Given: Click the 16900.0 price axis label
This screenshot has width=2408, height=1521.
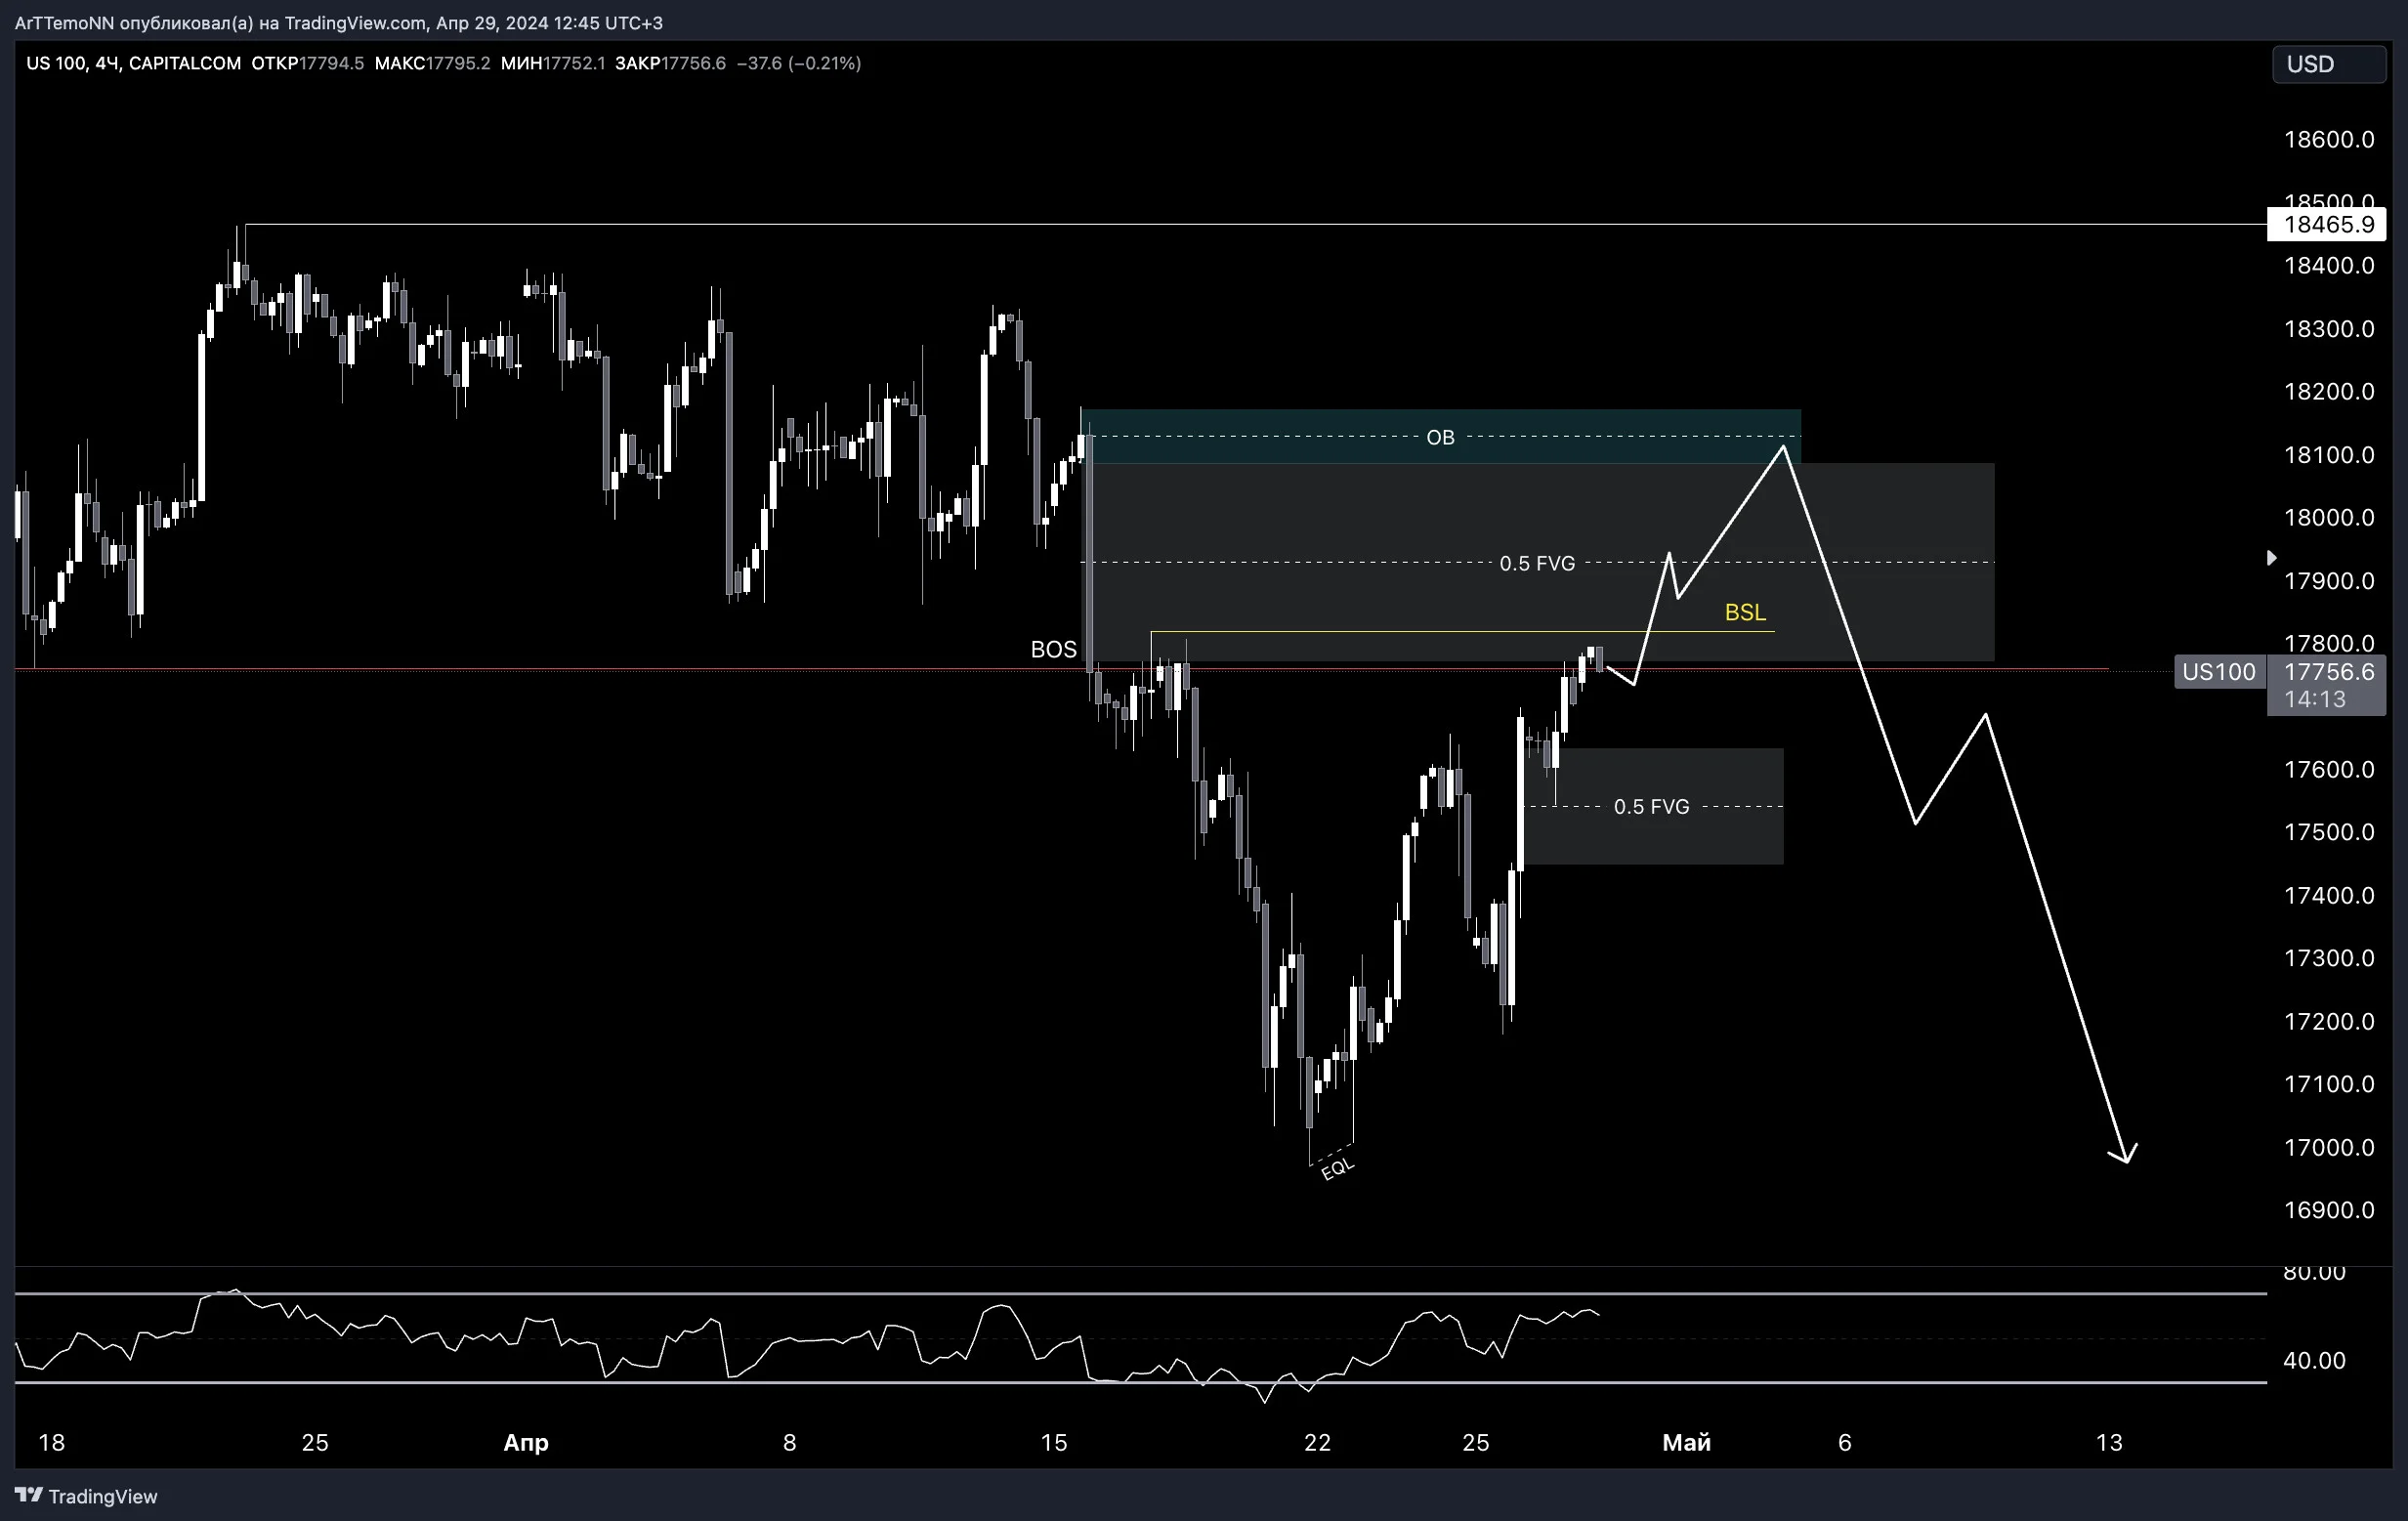Looking at the screenshot, I should point(2329,1210).
